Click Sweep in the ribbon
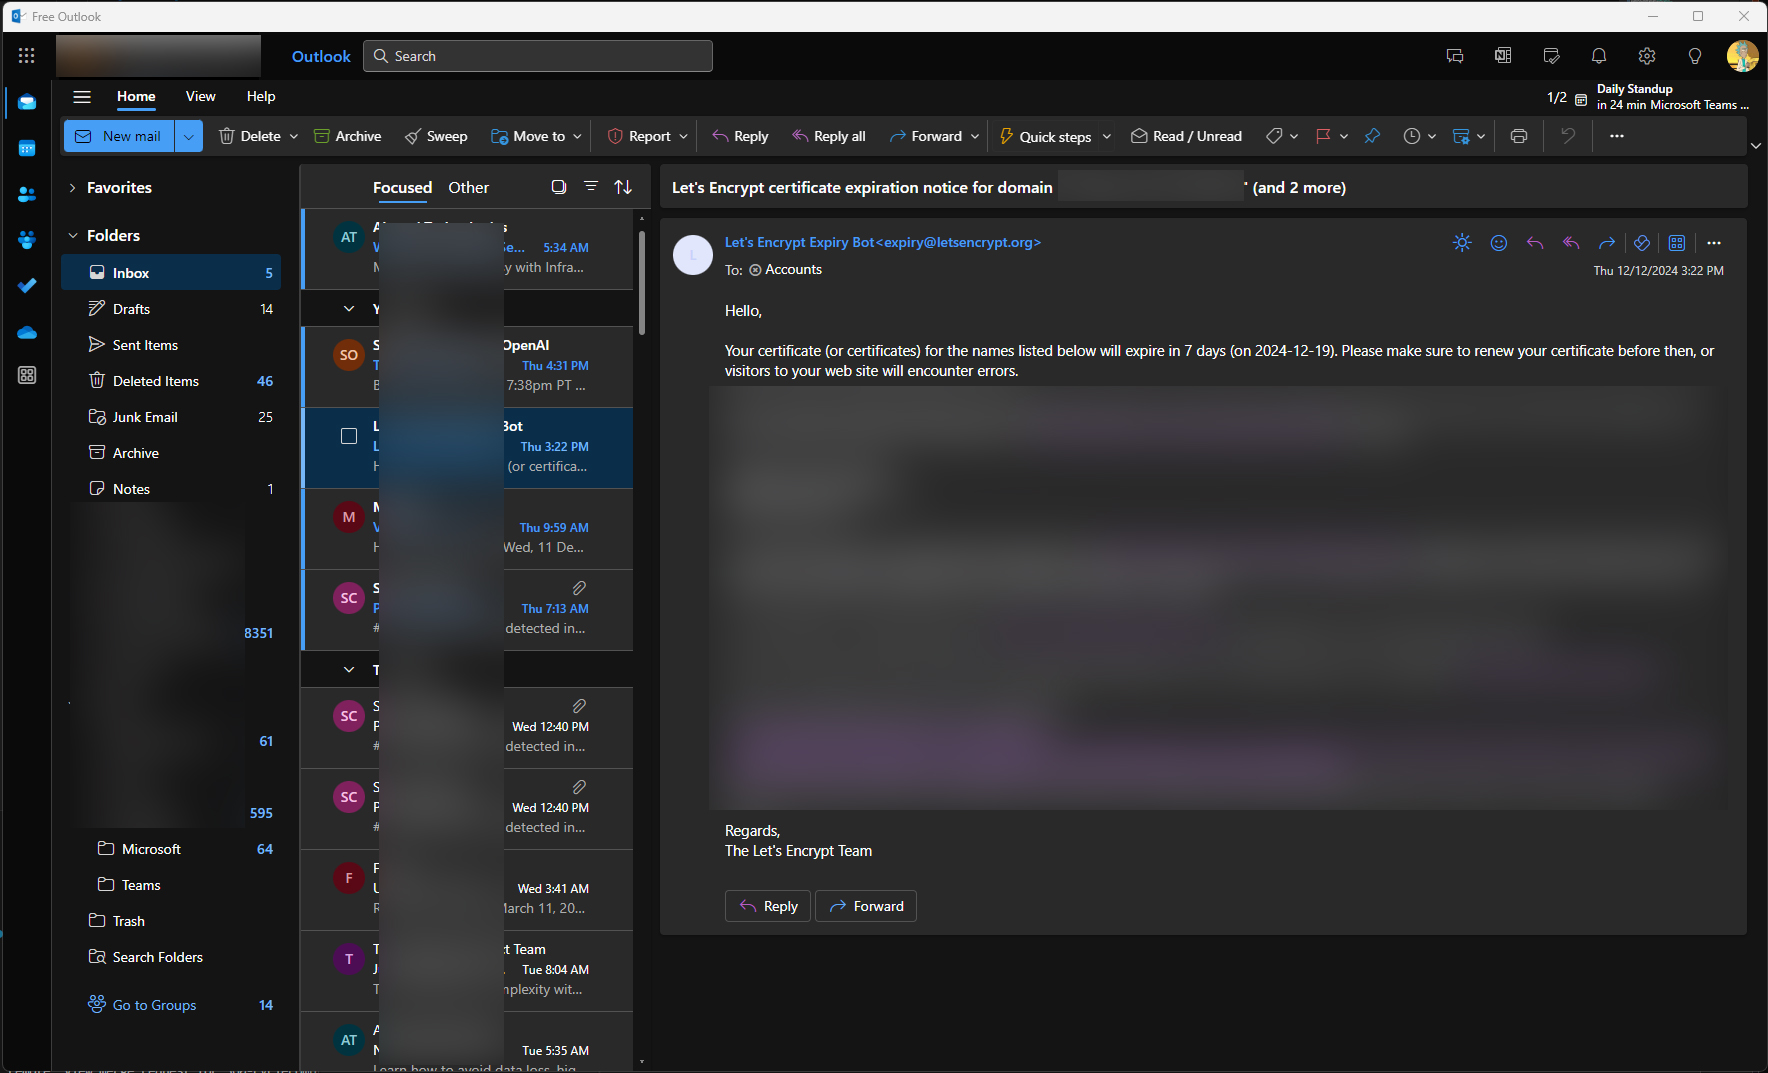The width and height of the screenshot is (1768, 1073). (436, 136)
